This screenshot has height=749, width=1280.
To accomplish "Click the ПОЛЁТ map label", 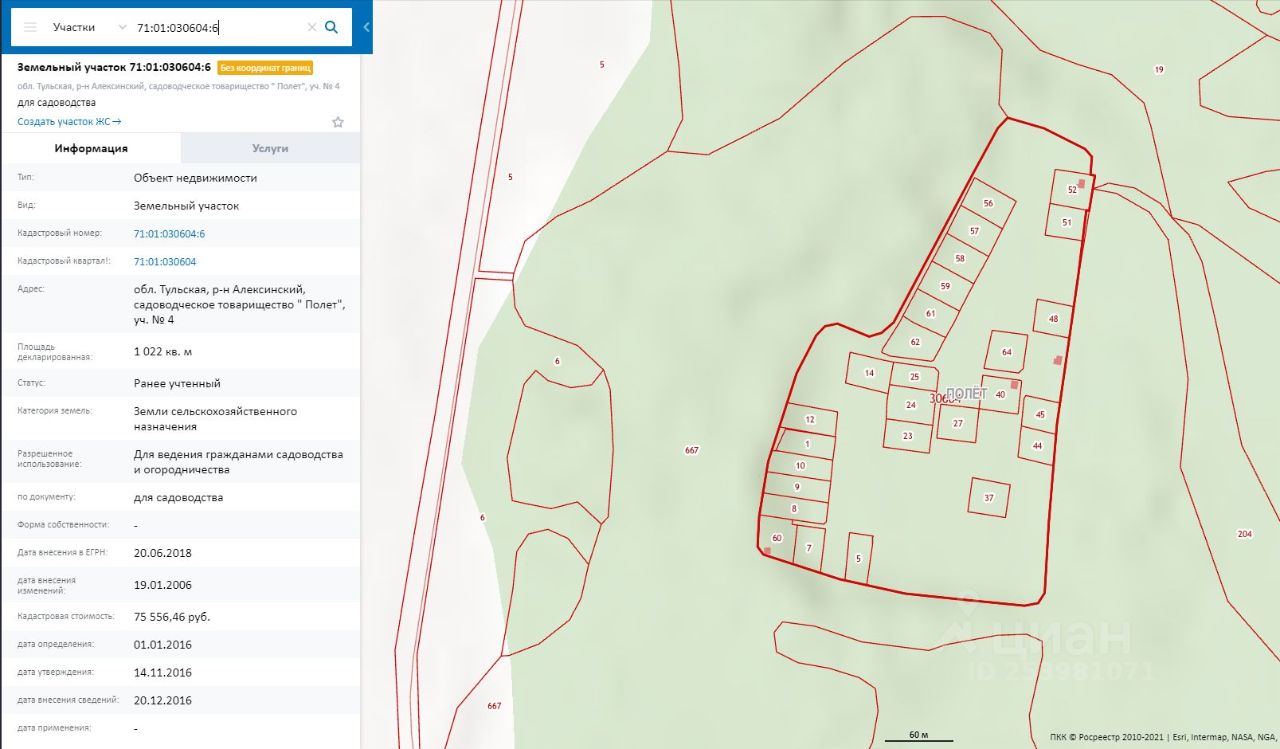I will tap(965, 394).
